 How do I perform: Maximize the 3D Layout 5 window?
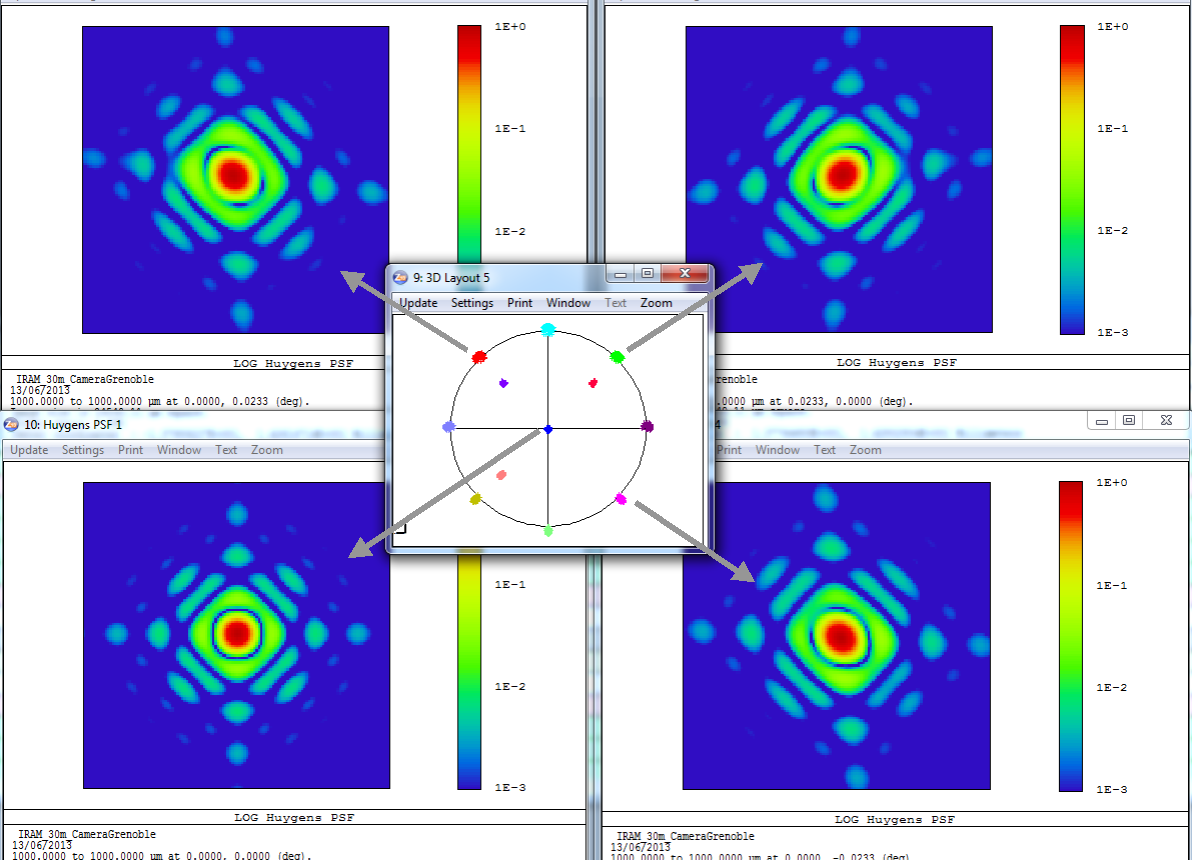click(648, 274)
